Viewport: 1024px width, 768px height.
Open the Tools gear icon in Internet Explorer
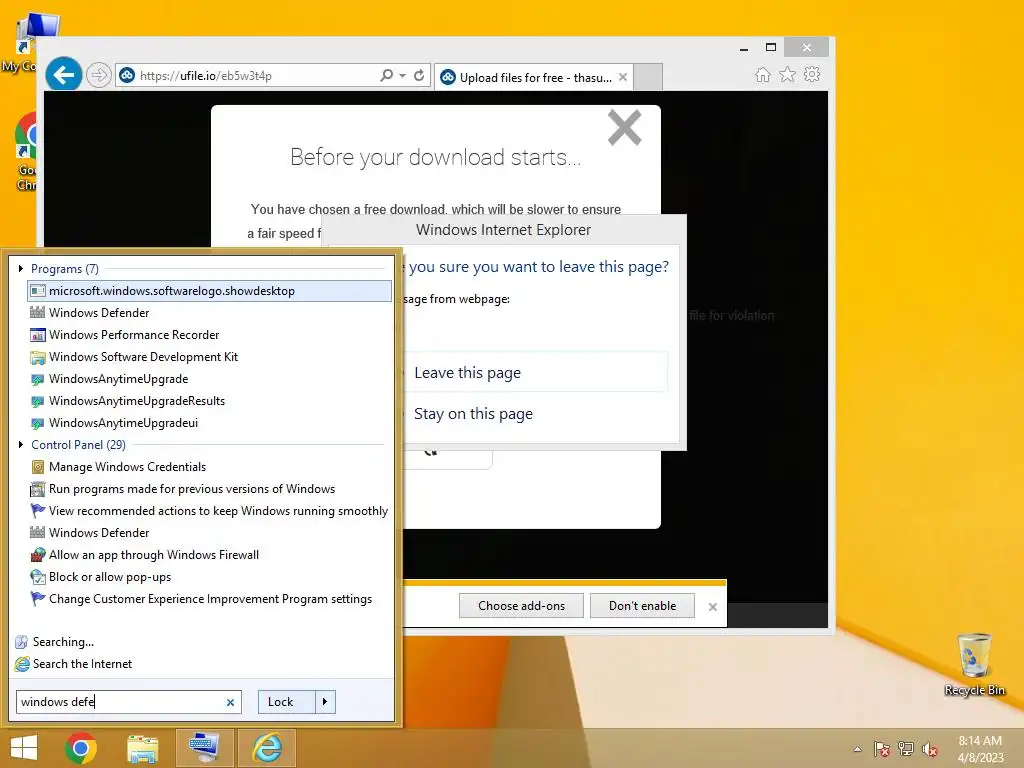812,74
